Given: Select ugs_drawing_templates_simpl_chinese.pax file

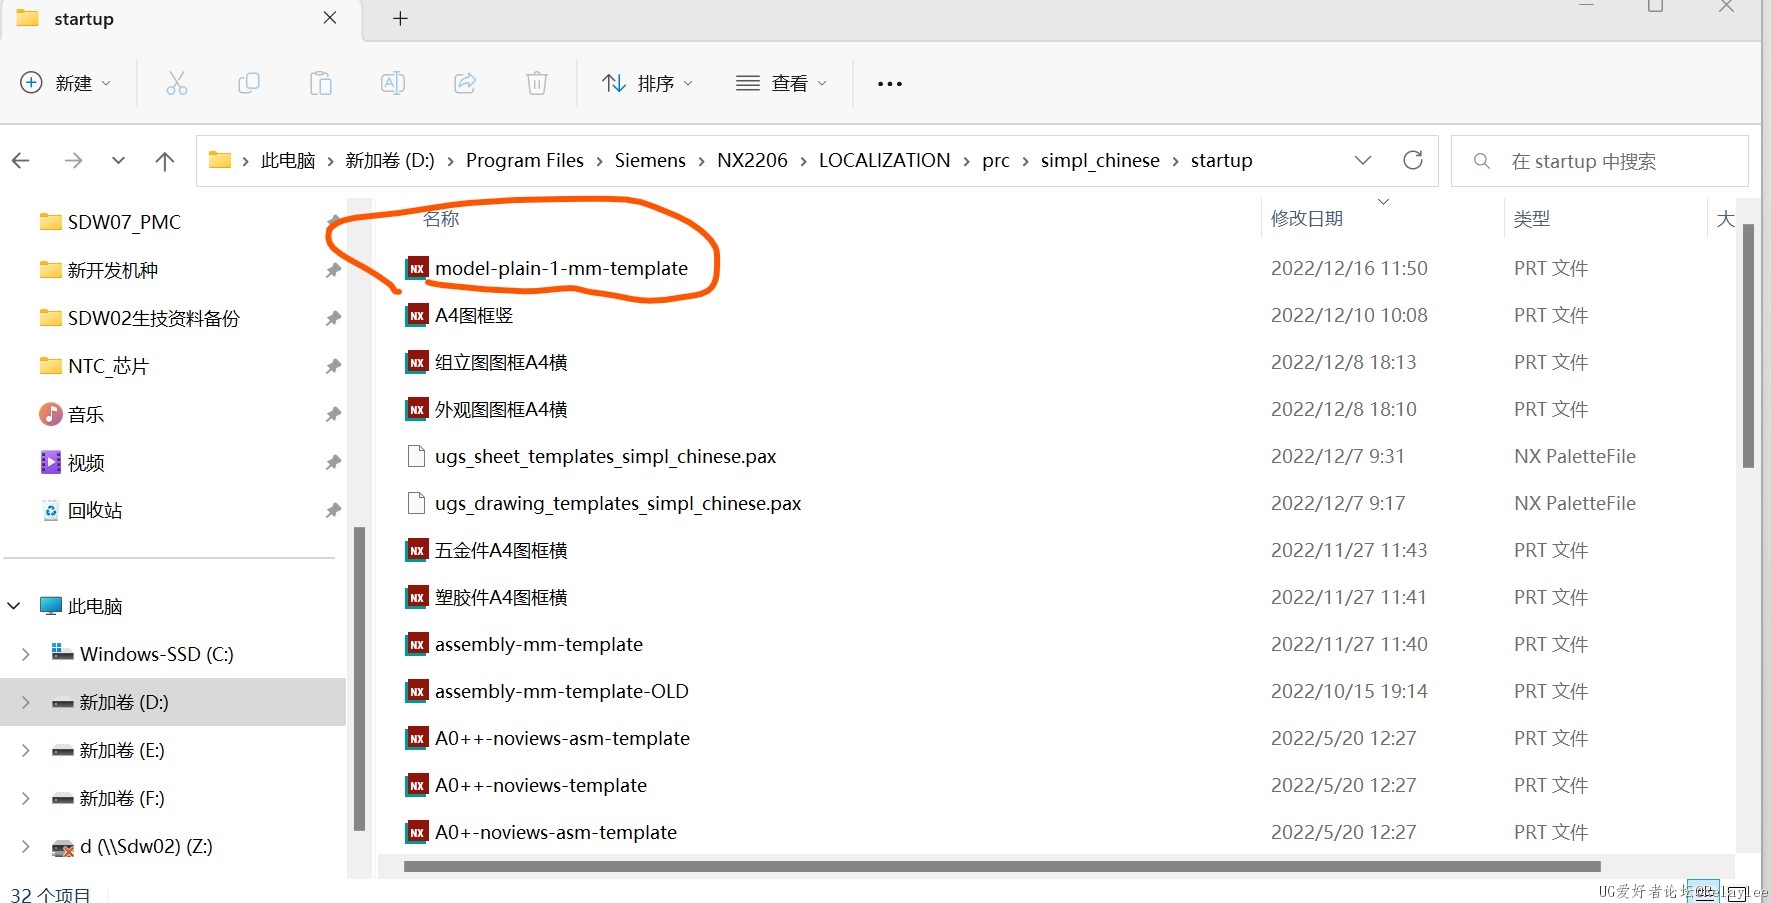Looking at the screenshot, I should [618, 503].
